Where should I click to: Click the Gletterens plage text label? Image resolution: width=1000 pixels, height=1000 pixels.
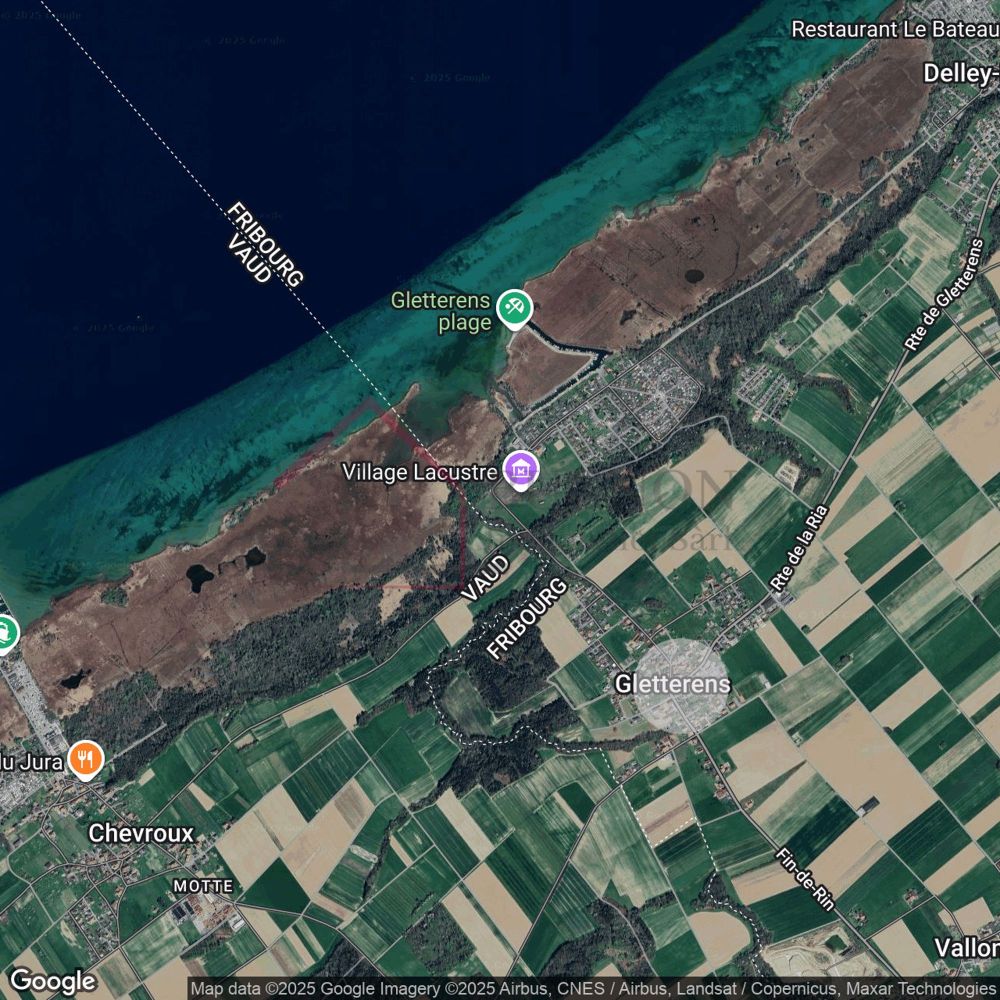click(x=441, y=311)
